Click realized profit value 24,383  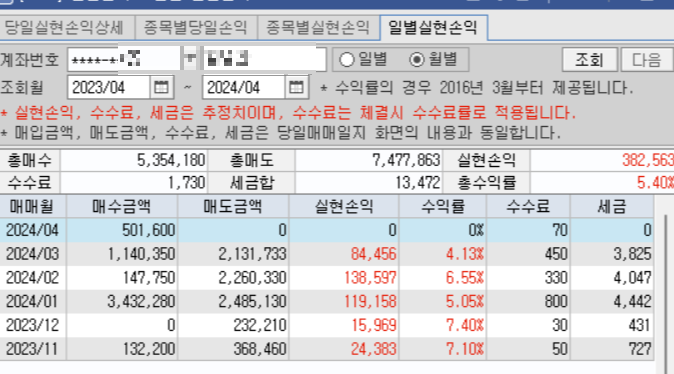click(373, 349)
